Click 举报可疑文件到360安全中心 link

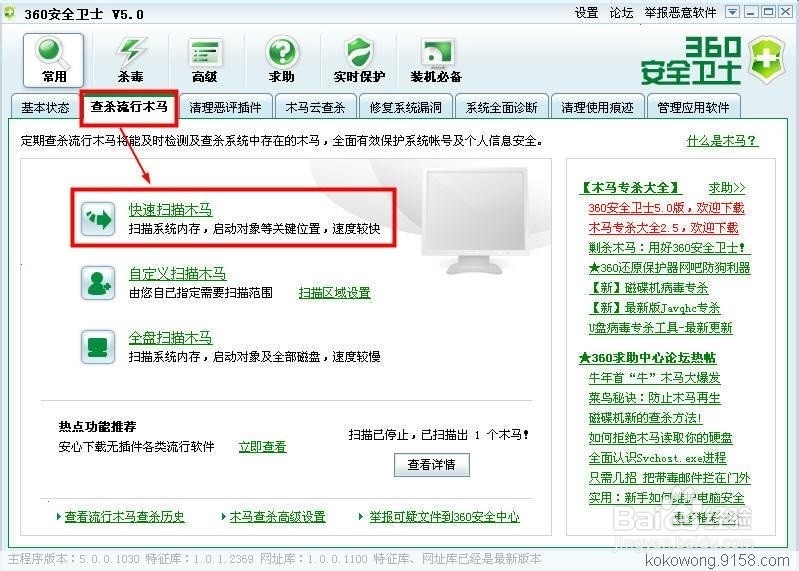click(444, 516)
